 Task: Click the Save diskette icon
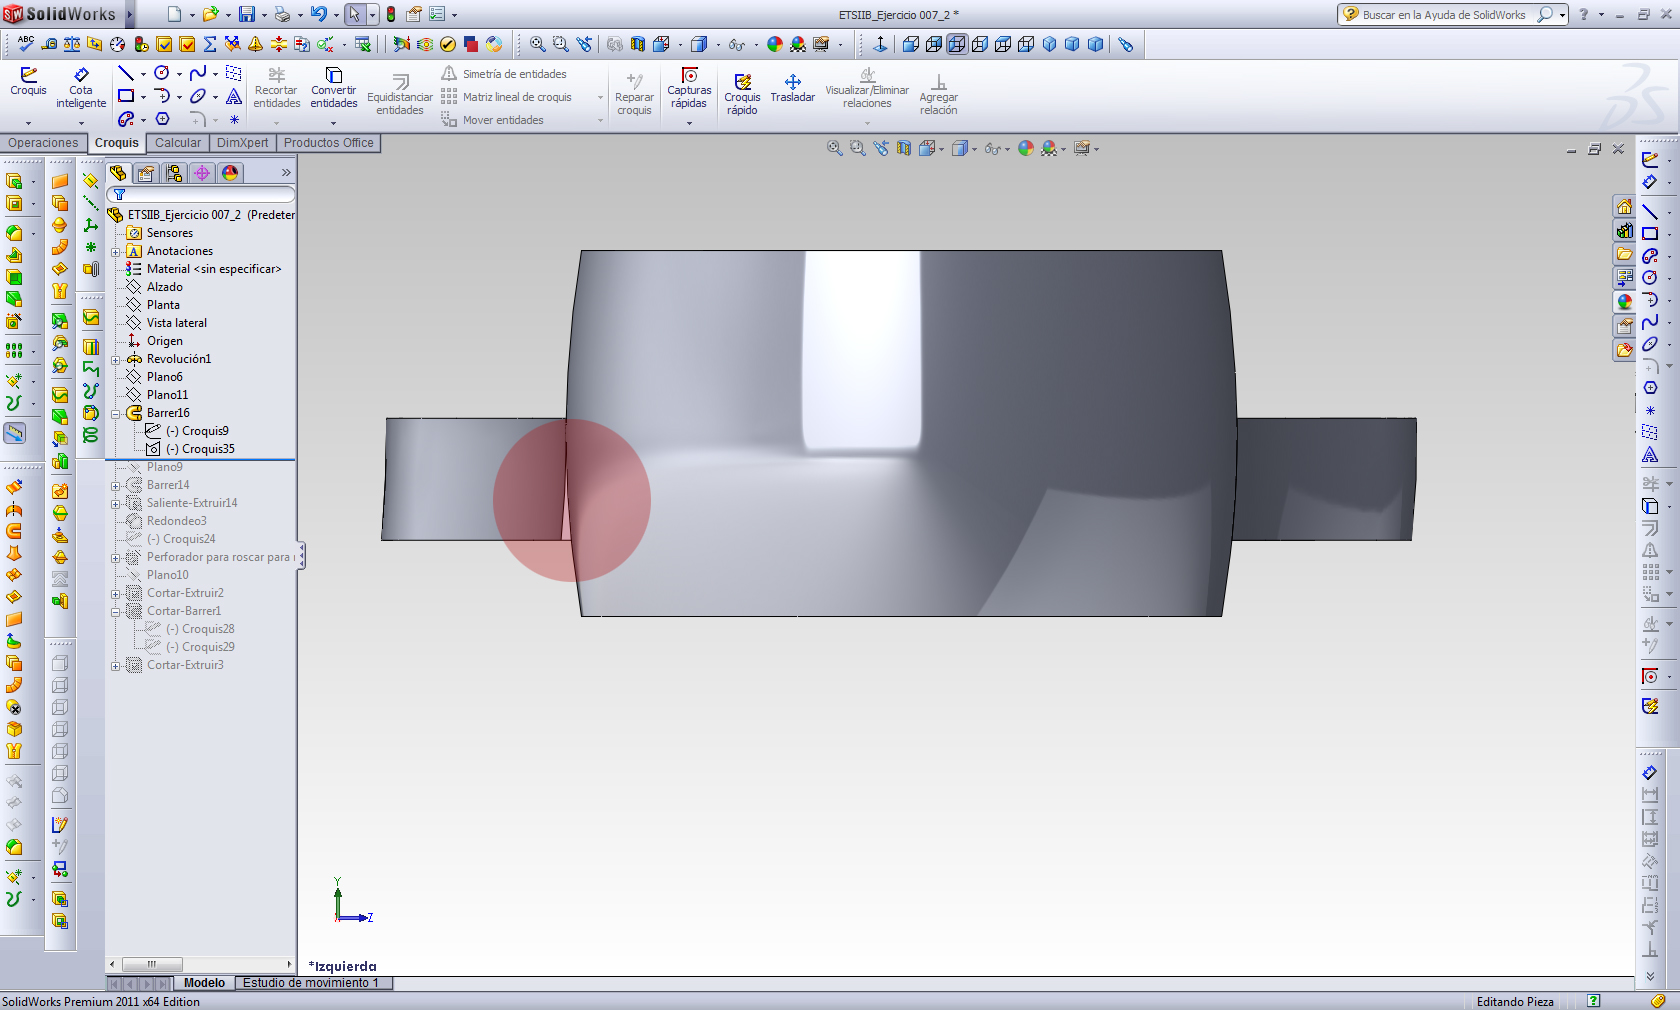[x=246, y=14]
